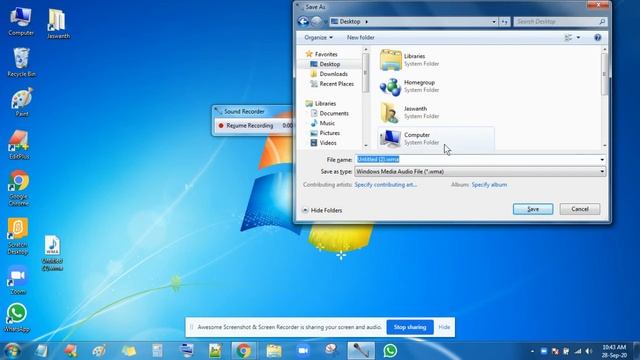Viewport: 640px width, 360px height.
Task: Click the Forward arrow in Save As
Action: [316, 21]
